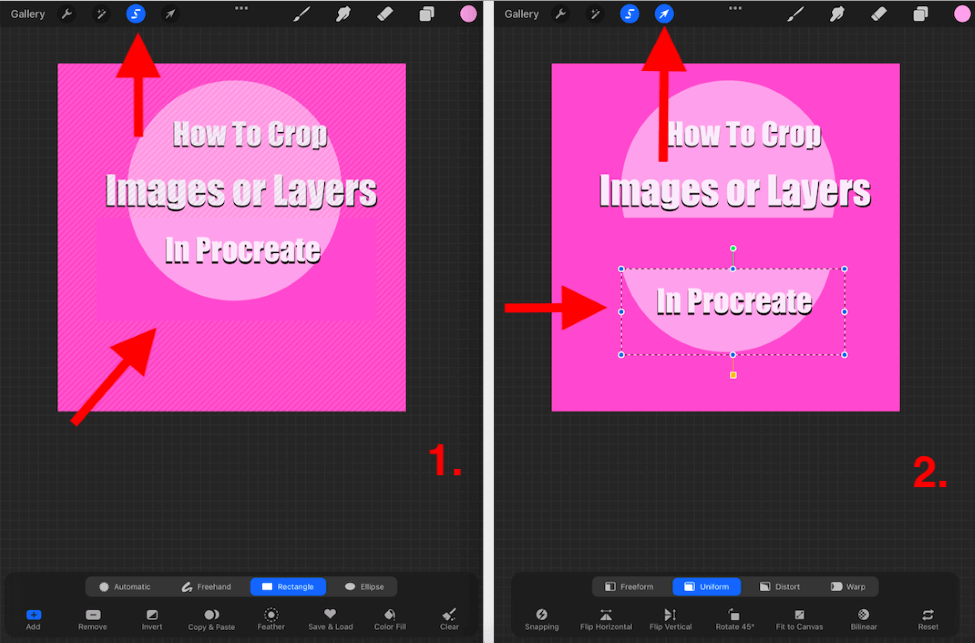The width and height of the screenshot is (975, 643).
Task: Toggle the Snapping option
Action: point(541,618)
